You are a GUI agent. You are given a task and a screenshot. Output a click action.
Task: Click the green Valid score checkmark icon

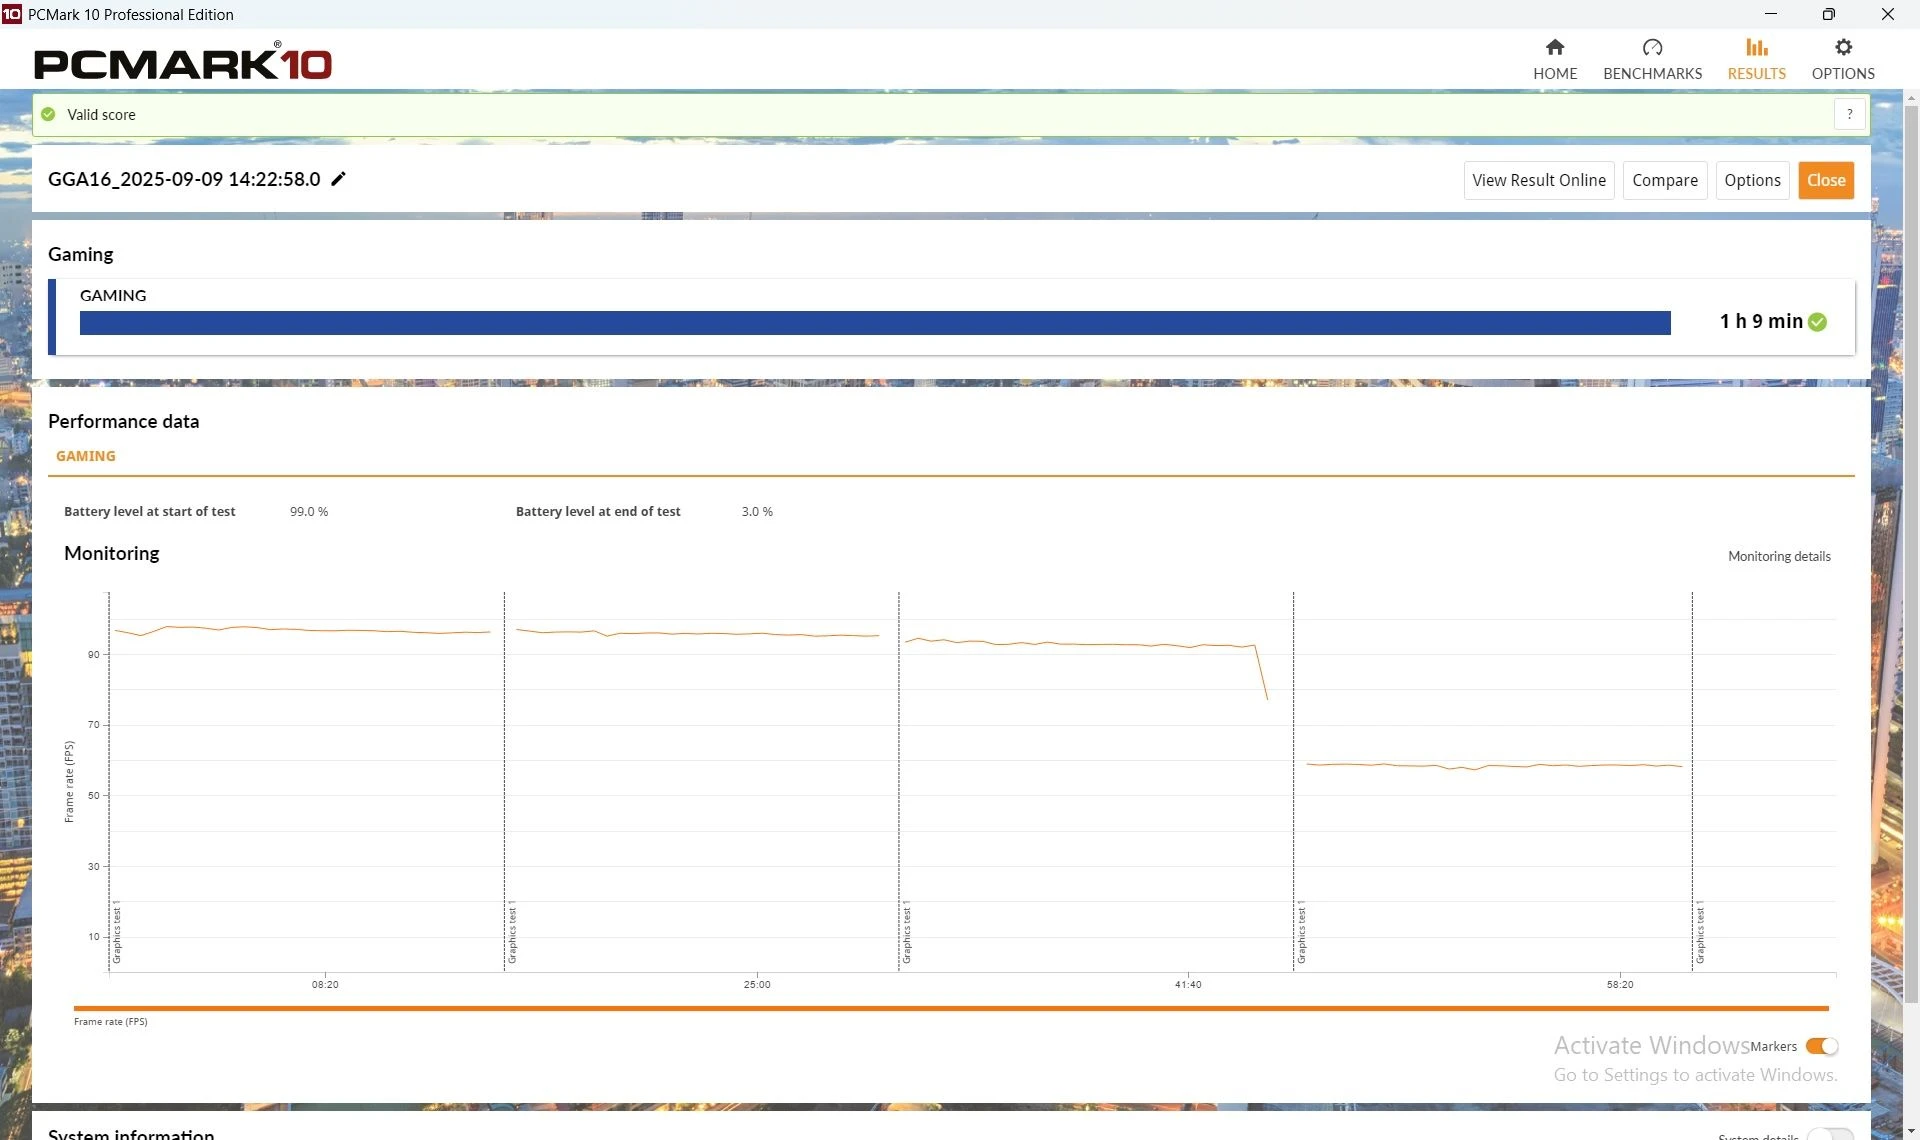(x=48, y=114)
